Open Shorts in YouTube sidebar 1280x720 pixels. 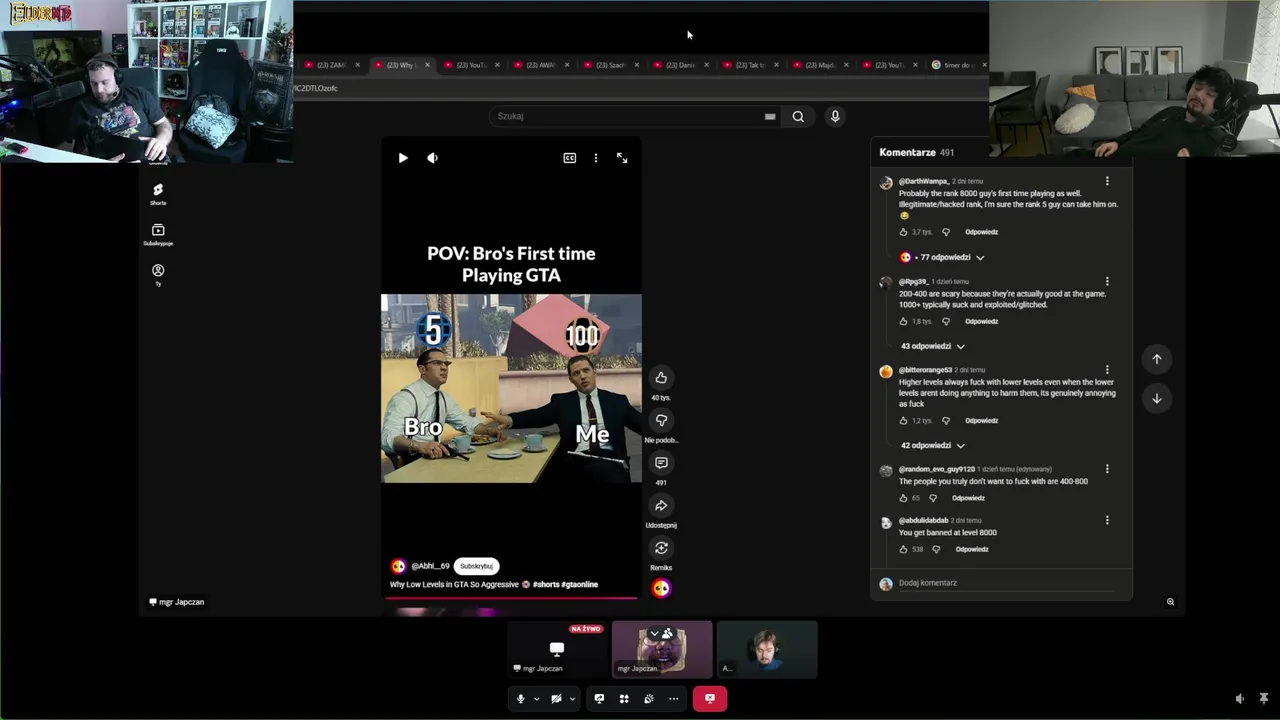[x=158, y=194]
